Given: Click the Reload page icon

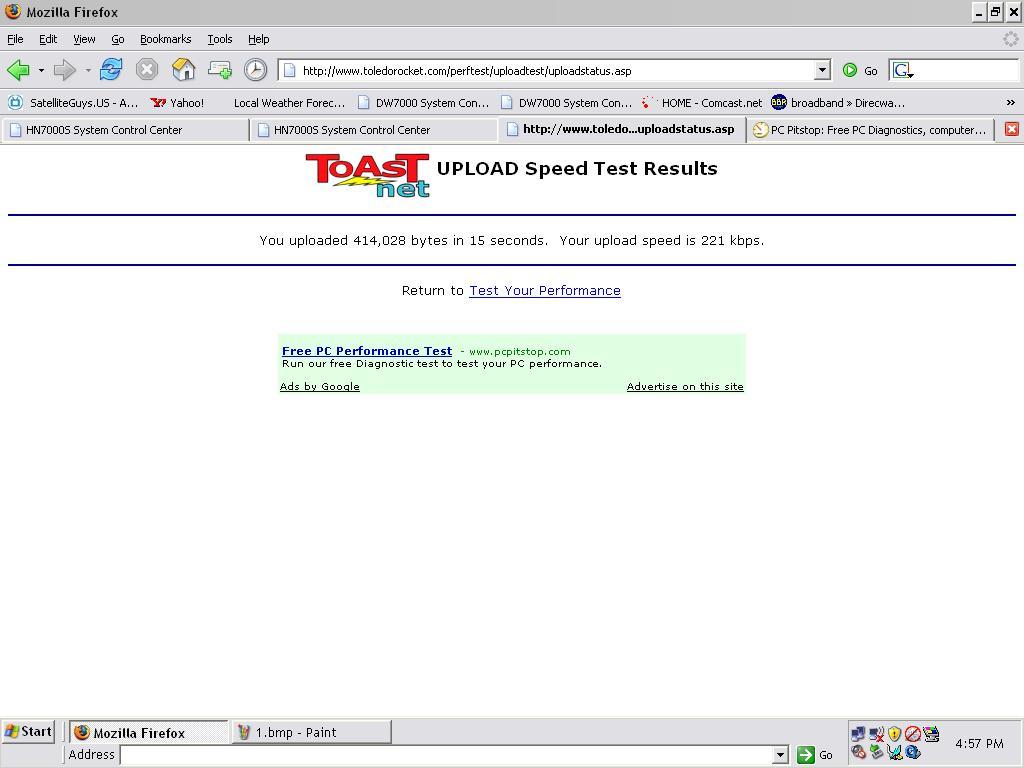Looking at the screenshot, I should click(x=111, y=70).
